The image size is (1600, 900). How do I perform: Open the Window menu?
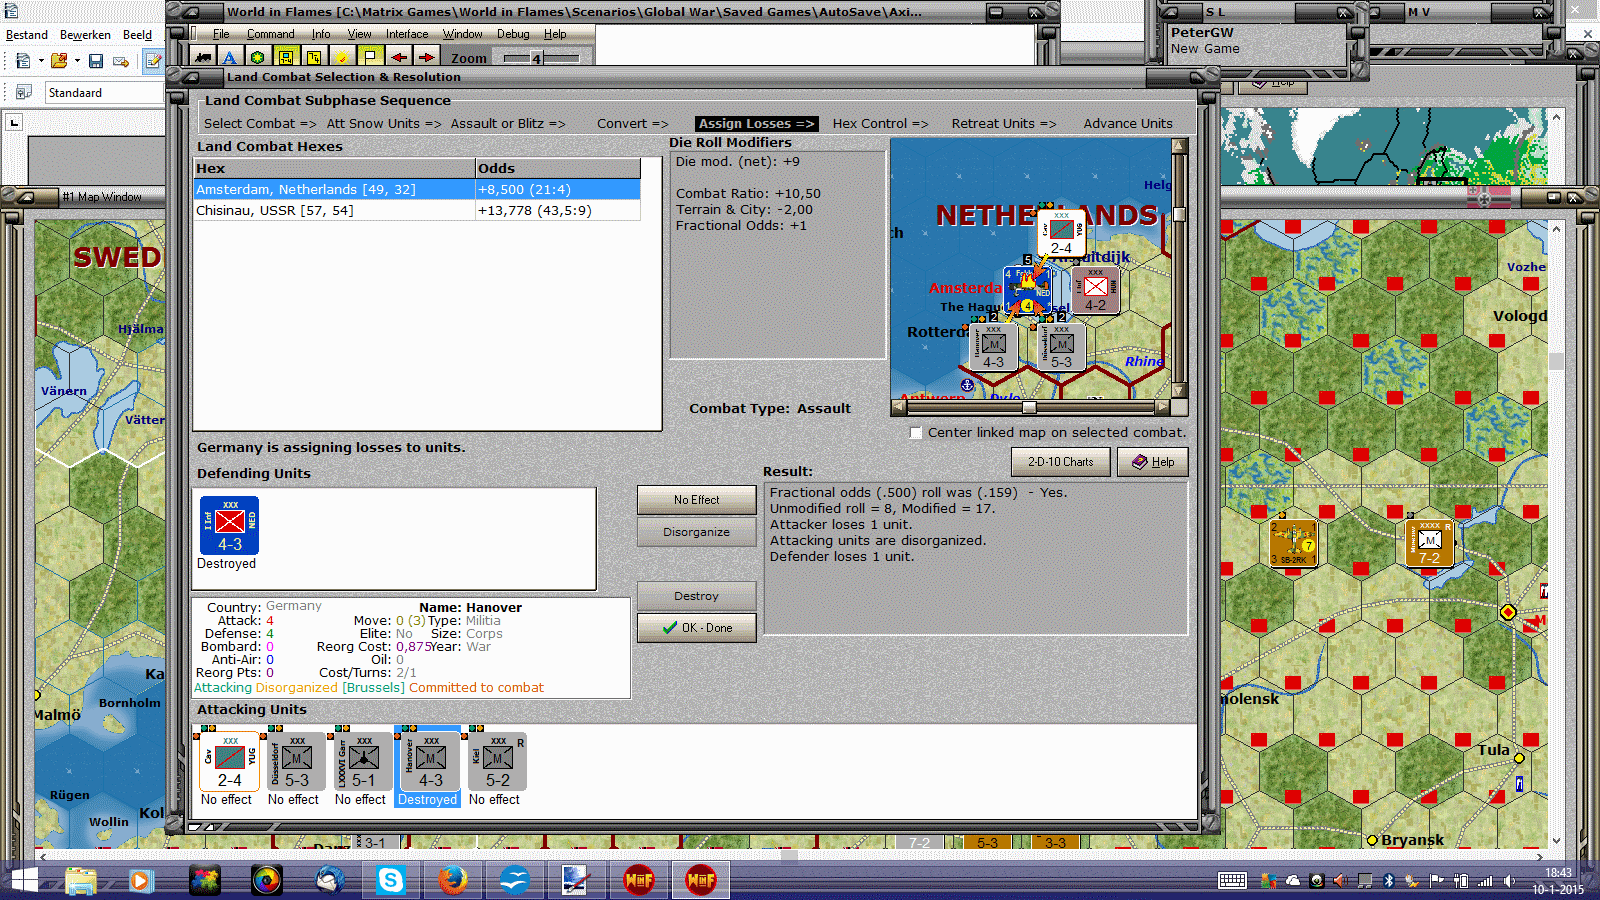462,34
